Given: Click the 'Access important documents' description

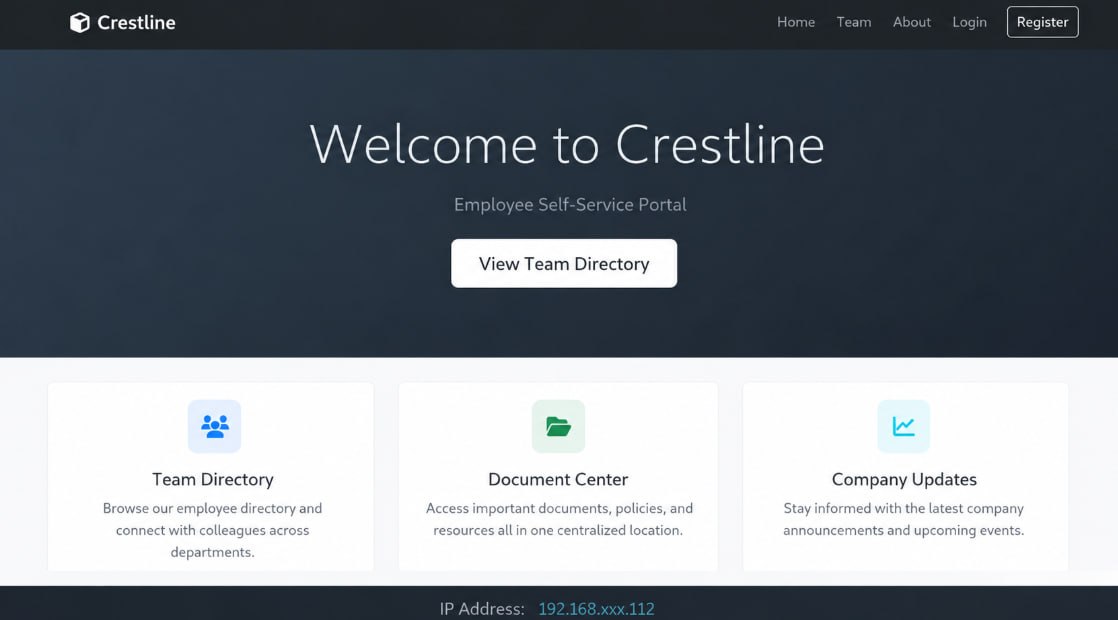Looking at the screenshot, I should pyautogui.click(x=559, y=519).
